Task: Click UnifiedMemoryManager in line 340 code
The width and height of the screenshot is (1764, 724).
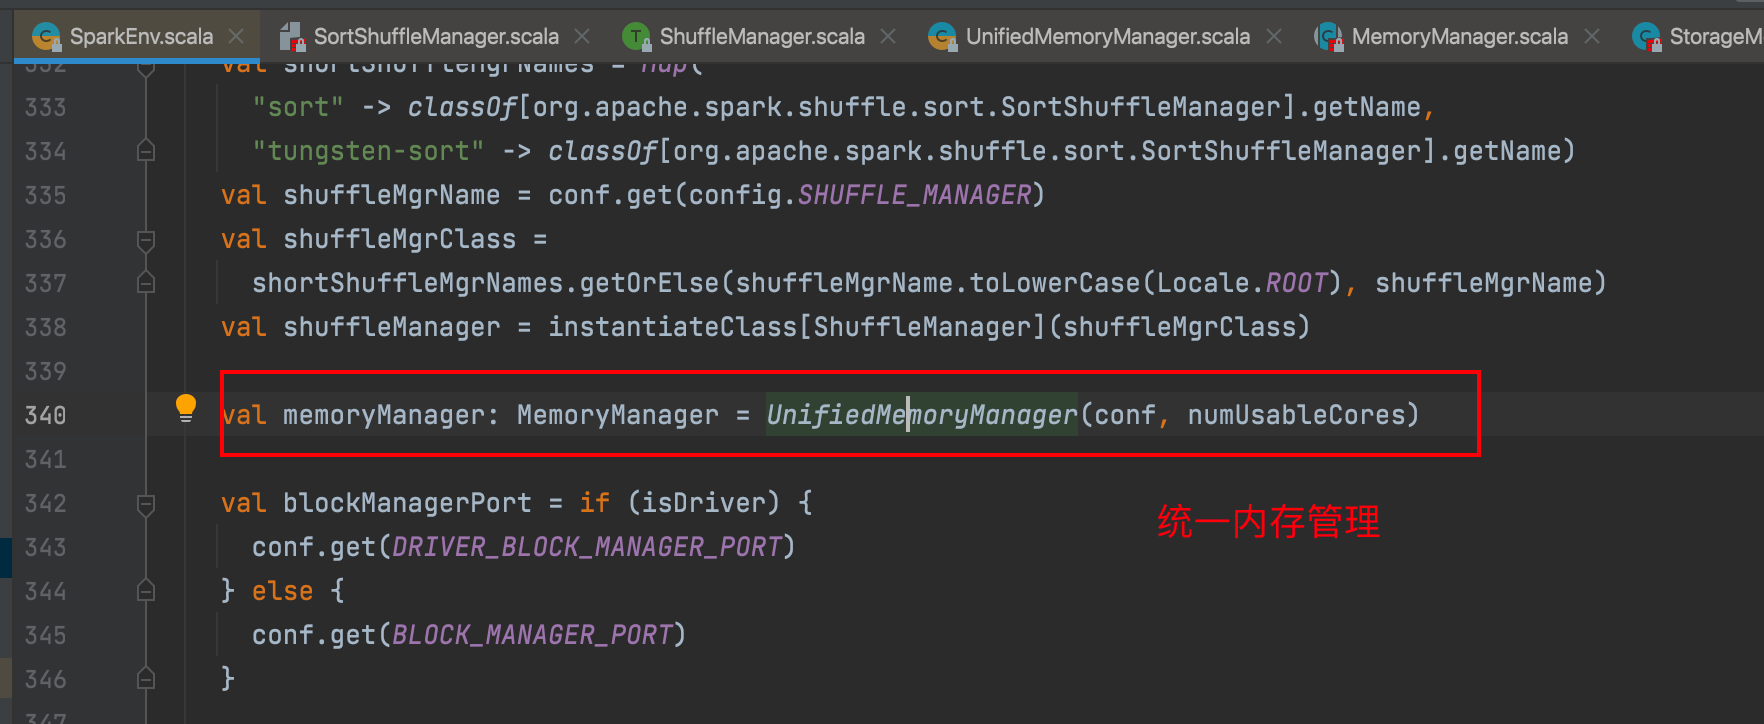Action: pos(921,415)
